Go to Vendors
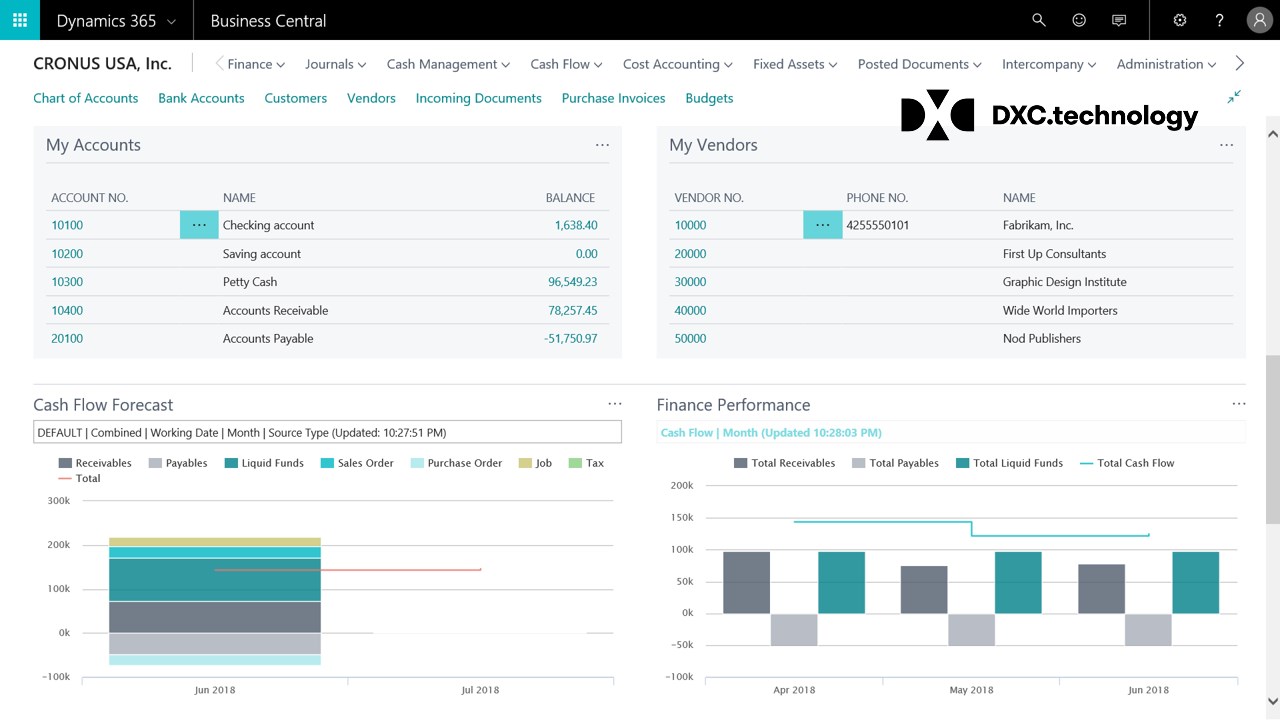Viewport: 1280px width, 720px height. [371, 98]
